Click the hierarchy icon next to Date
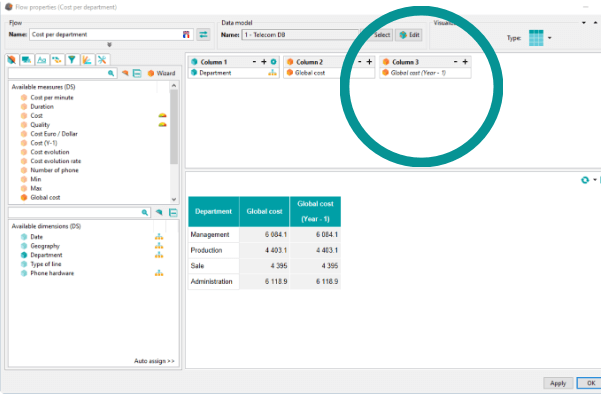Image resolution: width=604 pixels, height=395 pixels. click(159, 237)
